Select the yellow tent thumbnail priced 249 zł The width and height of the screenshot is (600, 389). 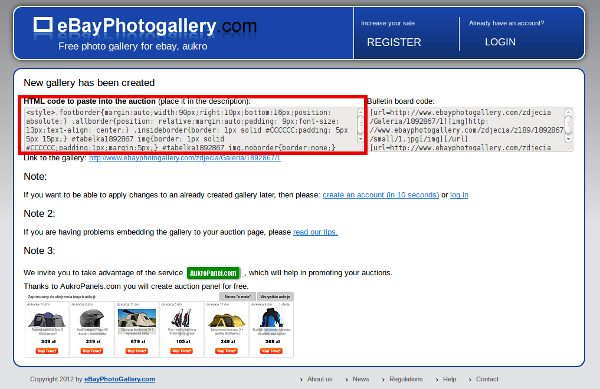tap(227, 320)
